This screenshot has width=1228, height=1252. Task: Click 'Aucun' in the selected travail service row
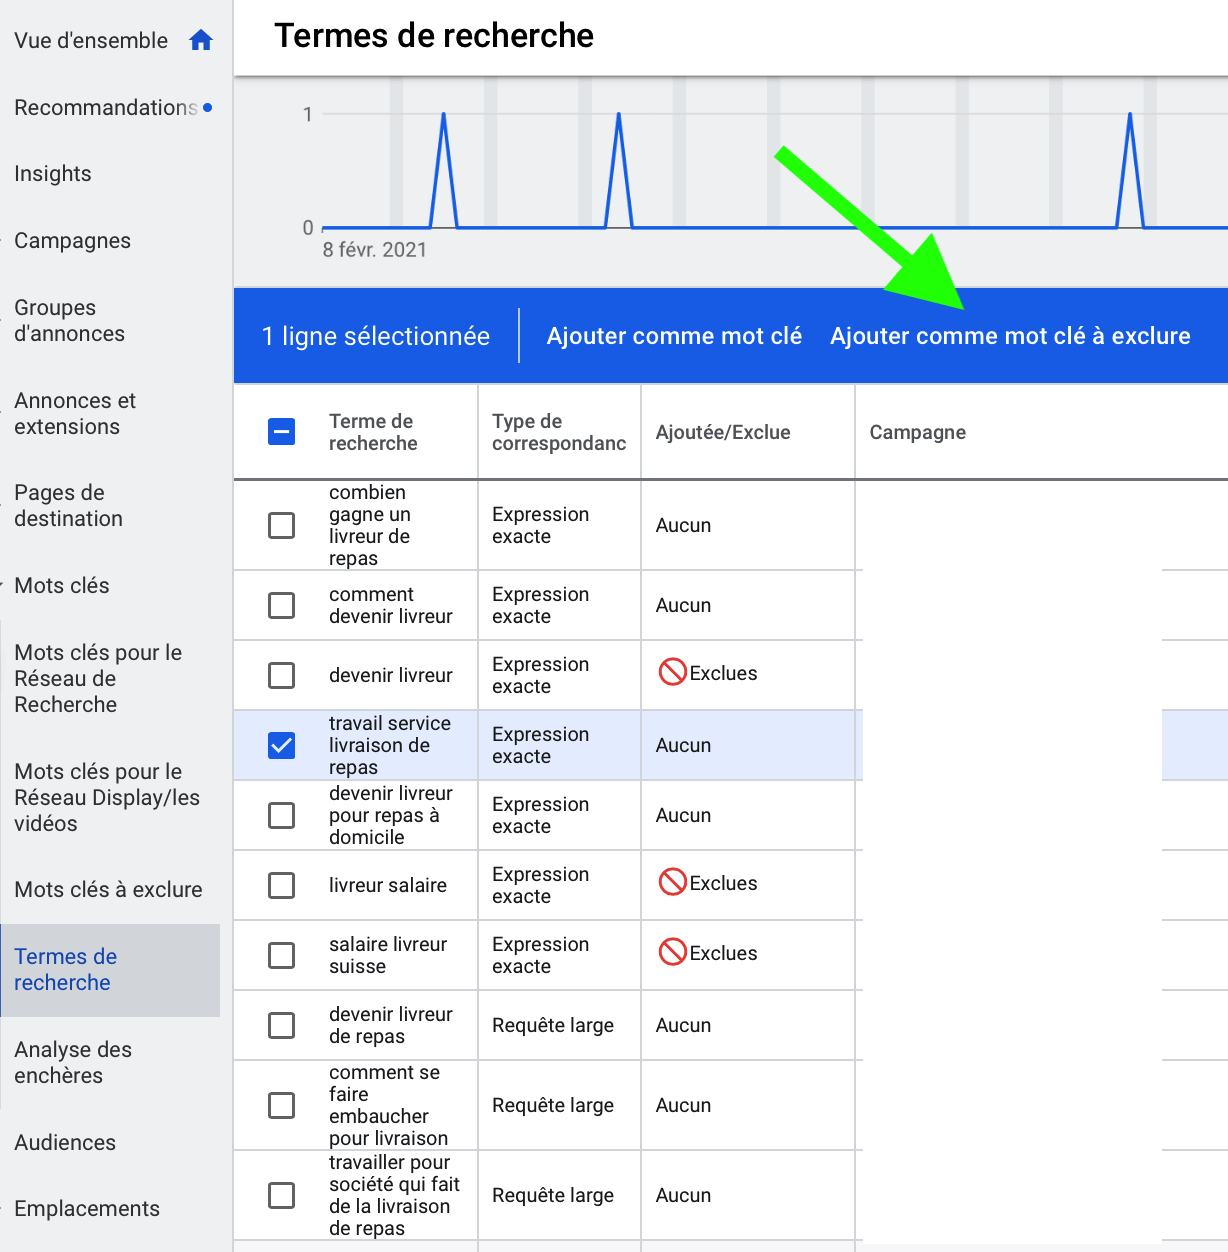(683, 745)
